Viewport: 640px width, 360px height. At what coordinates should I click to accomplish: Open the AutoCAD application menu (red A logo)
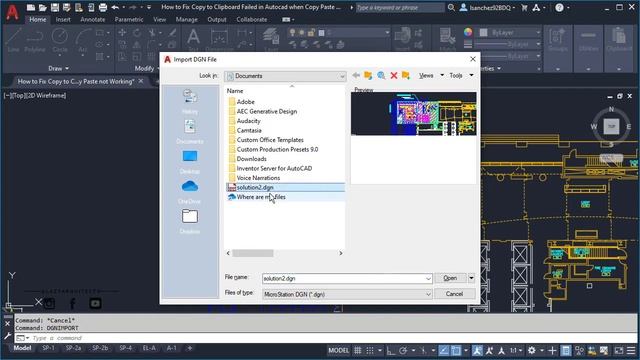coord(12,12)
